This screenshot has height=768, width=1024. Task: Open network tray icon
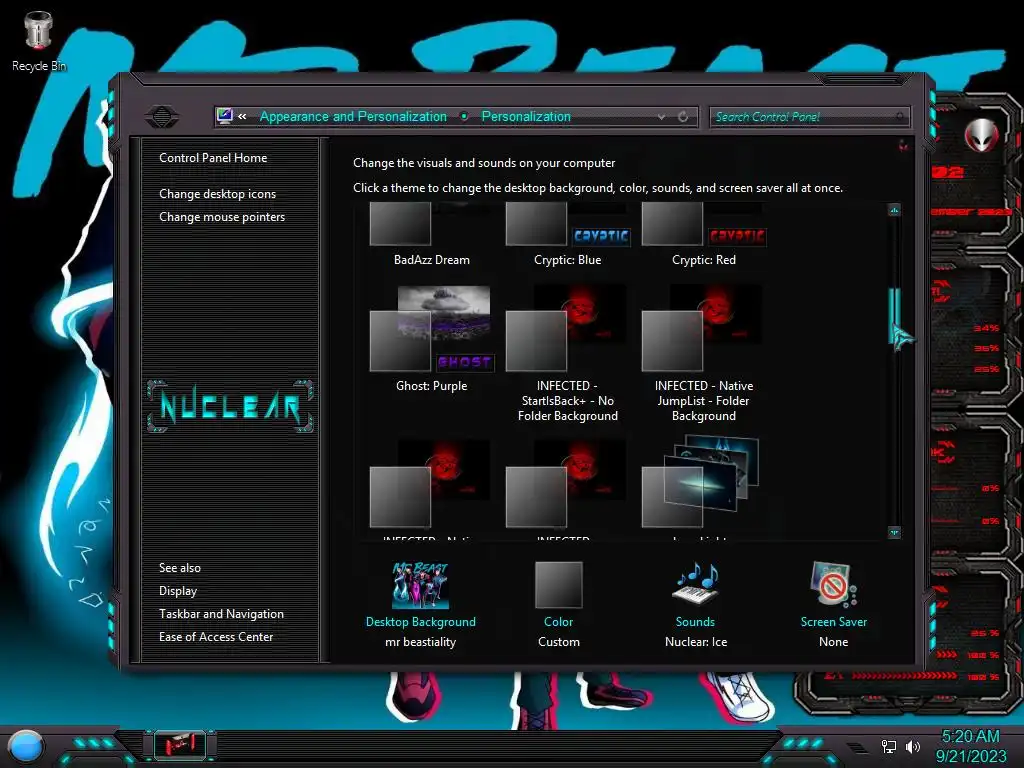click(x=889, y=746)
